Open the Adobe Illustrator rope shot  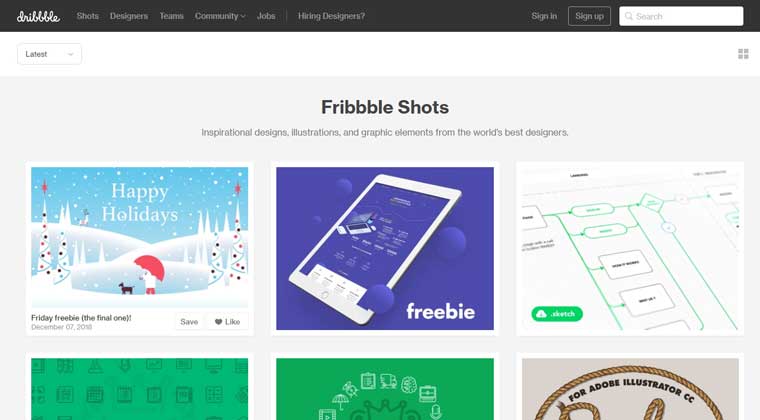[x=630, y=389]
